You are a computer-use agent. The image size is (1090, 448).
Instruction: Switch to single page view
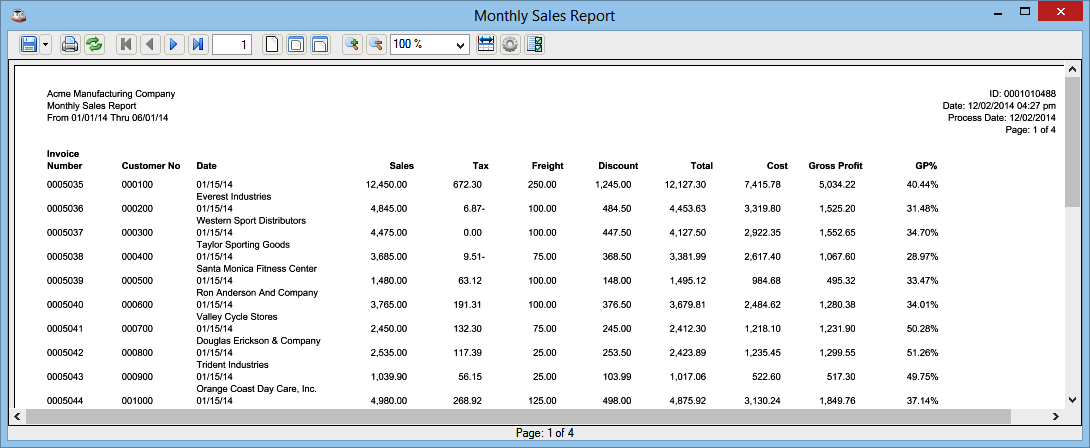point(271,44)
